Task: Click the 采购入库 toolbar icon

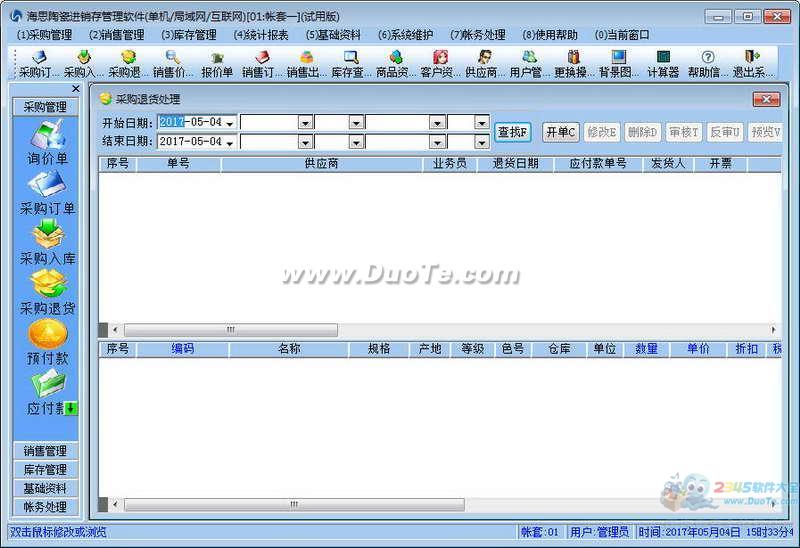Action: point(82,64)
